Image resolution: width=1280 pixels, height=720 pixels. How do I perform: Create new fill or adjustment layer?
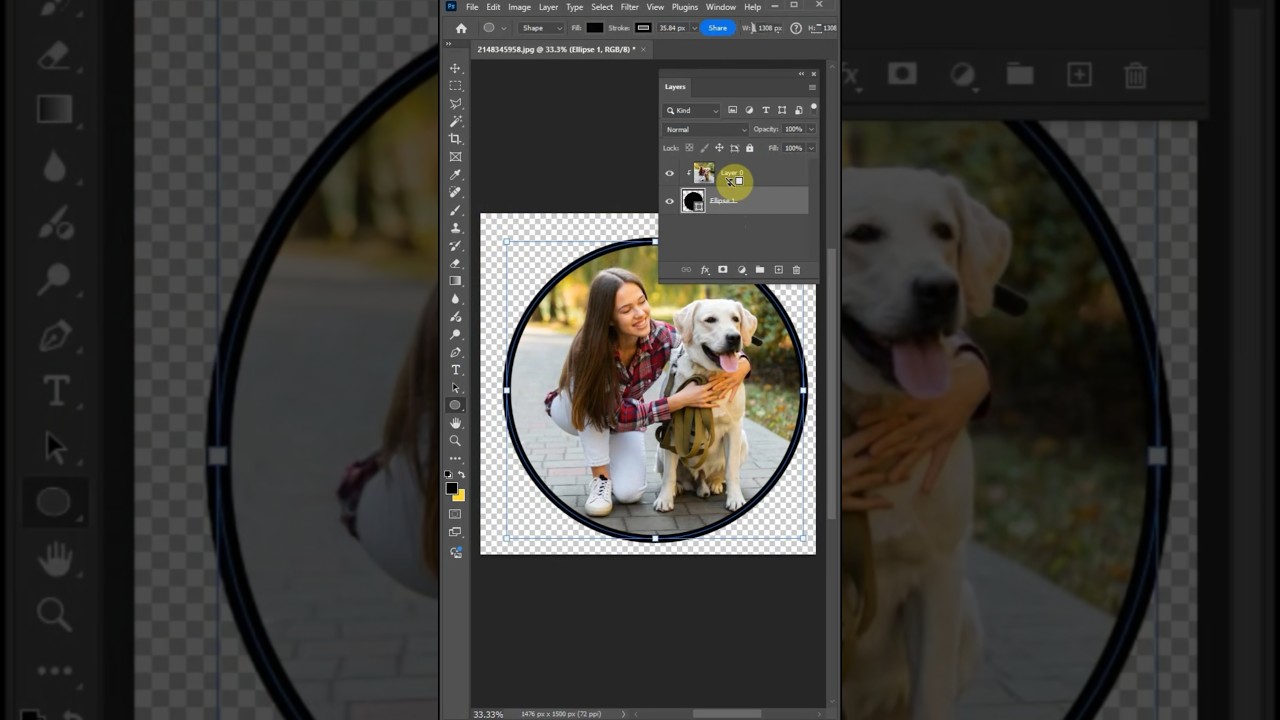pos(741,270)
